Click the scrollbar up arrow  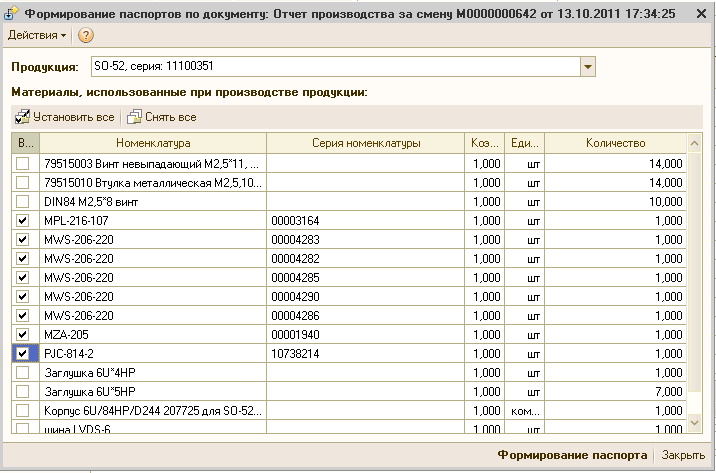click(694, 143)
